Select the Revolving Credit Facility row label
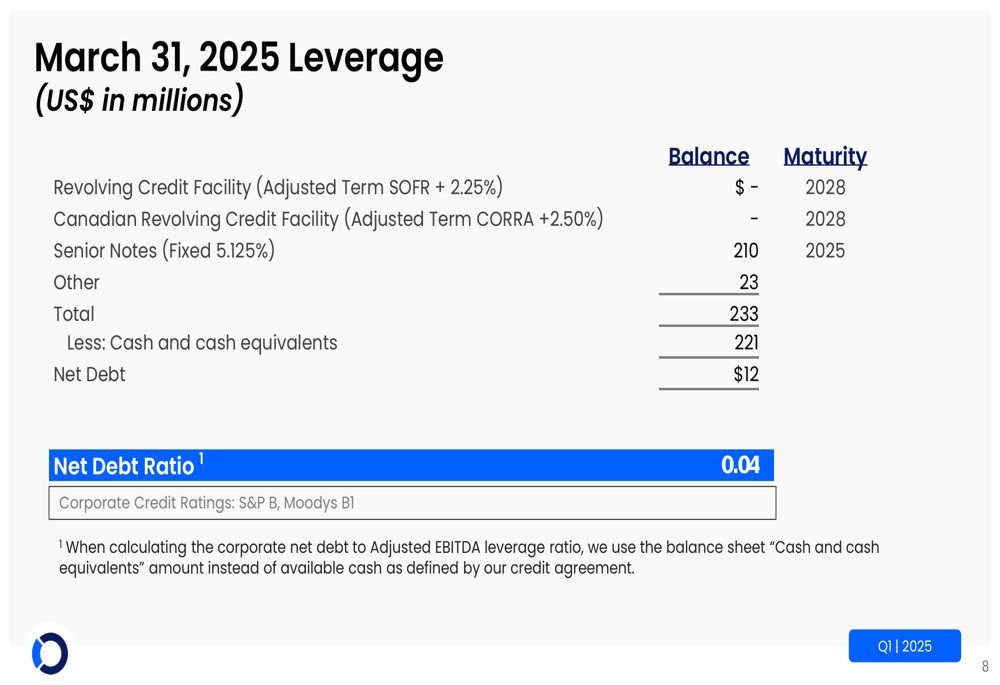This screenshot has height=685, width=1000. pos(278,188)
